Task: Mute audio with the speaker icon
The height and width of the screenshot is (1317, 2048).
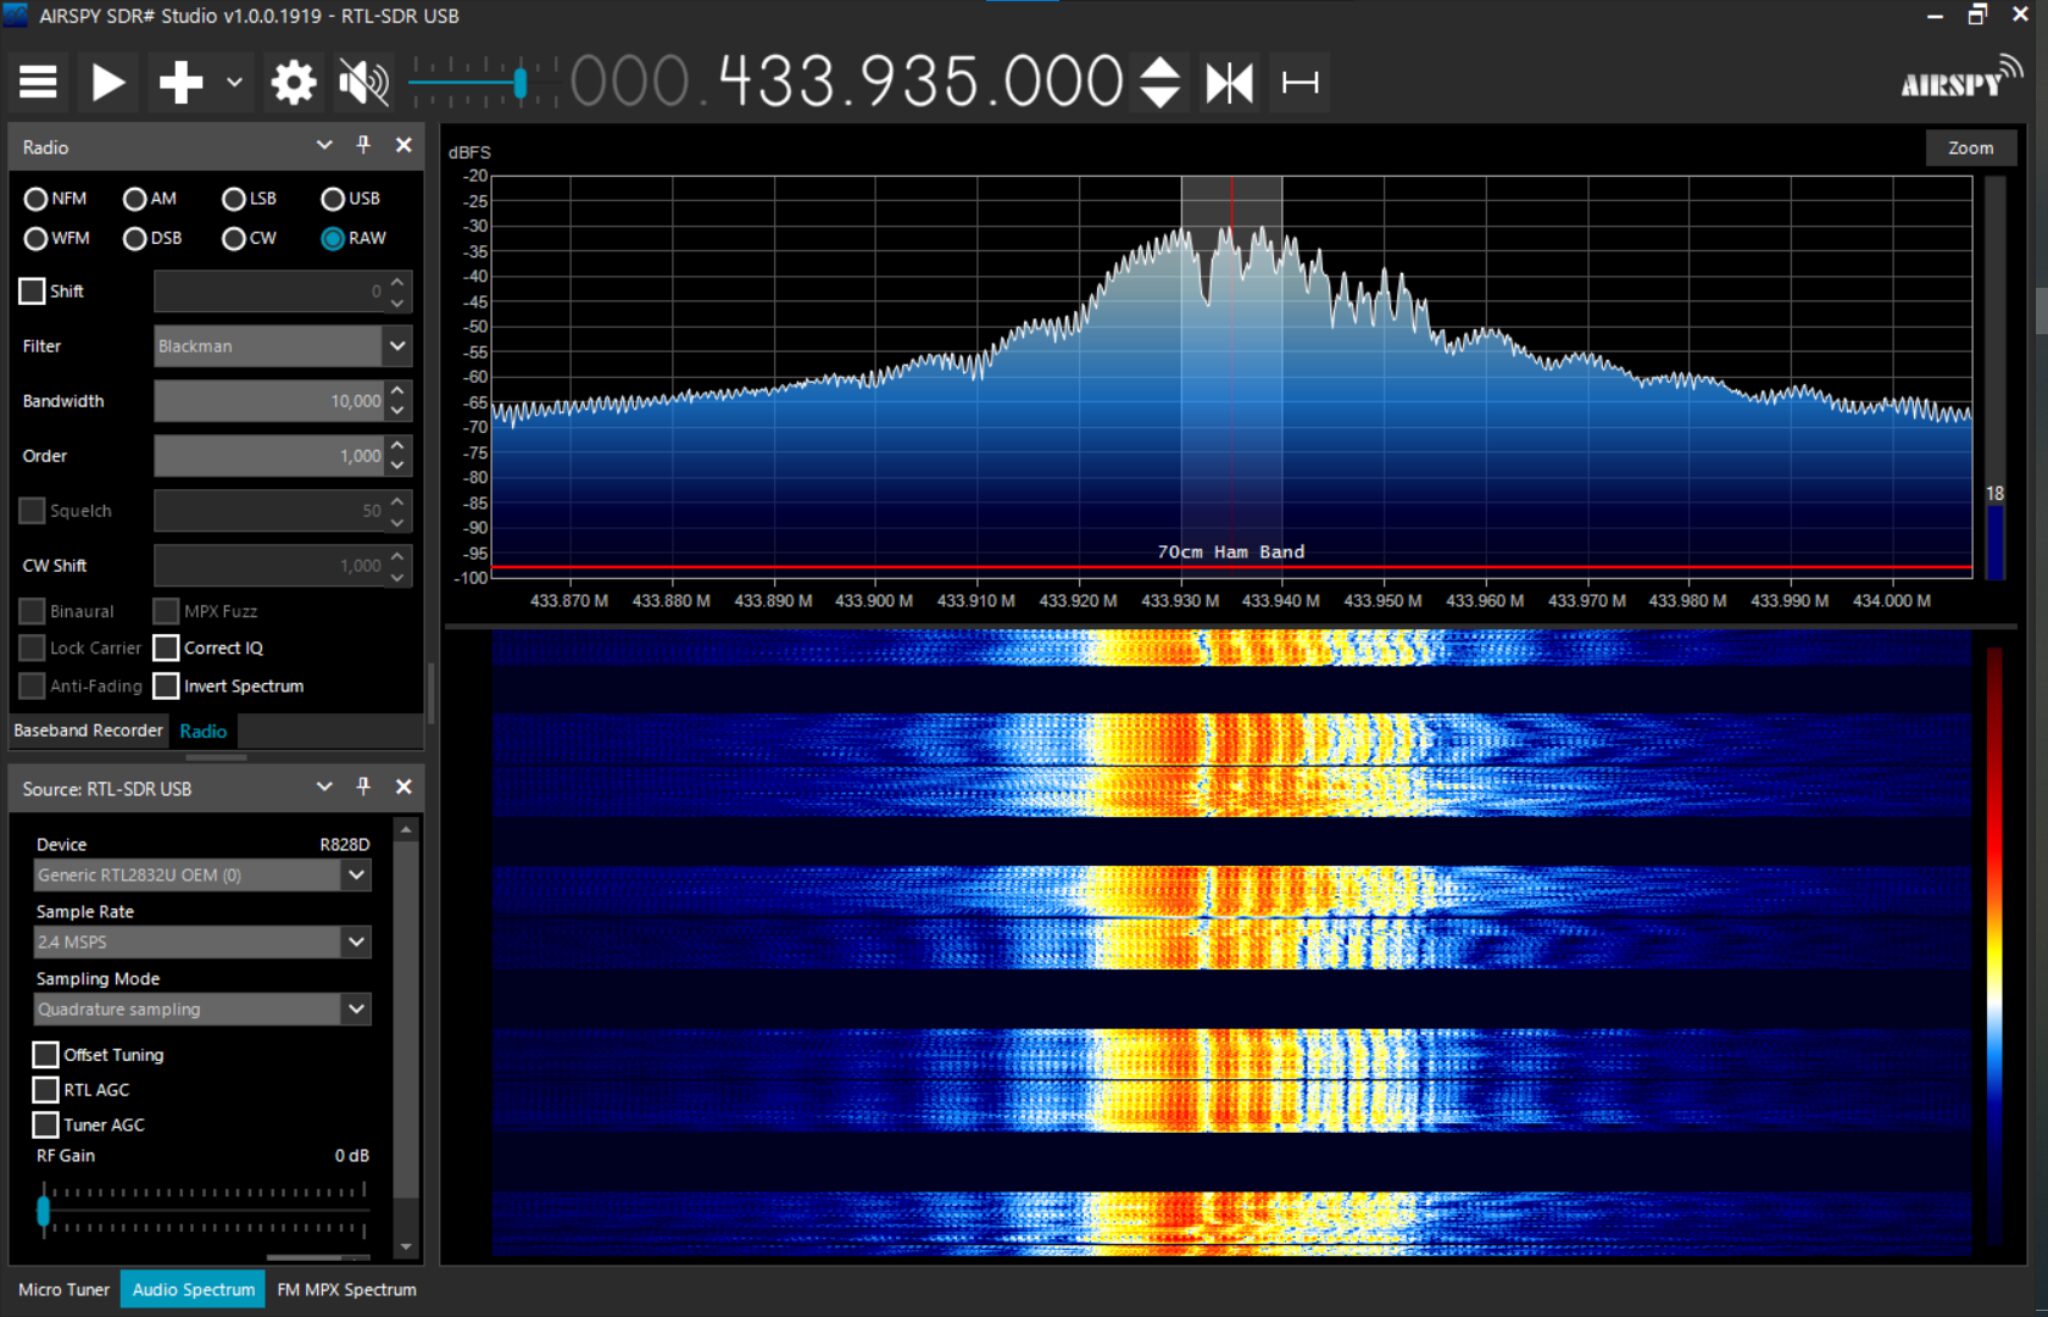Action: coord(363,82)
